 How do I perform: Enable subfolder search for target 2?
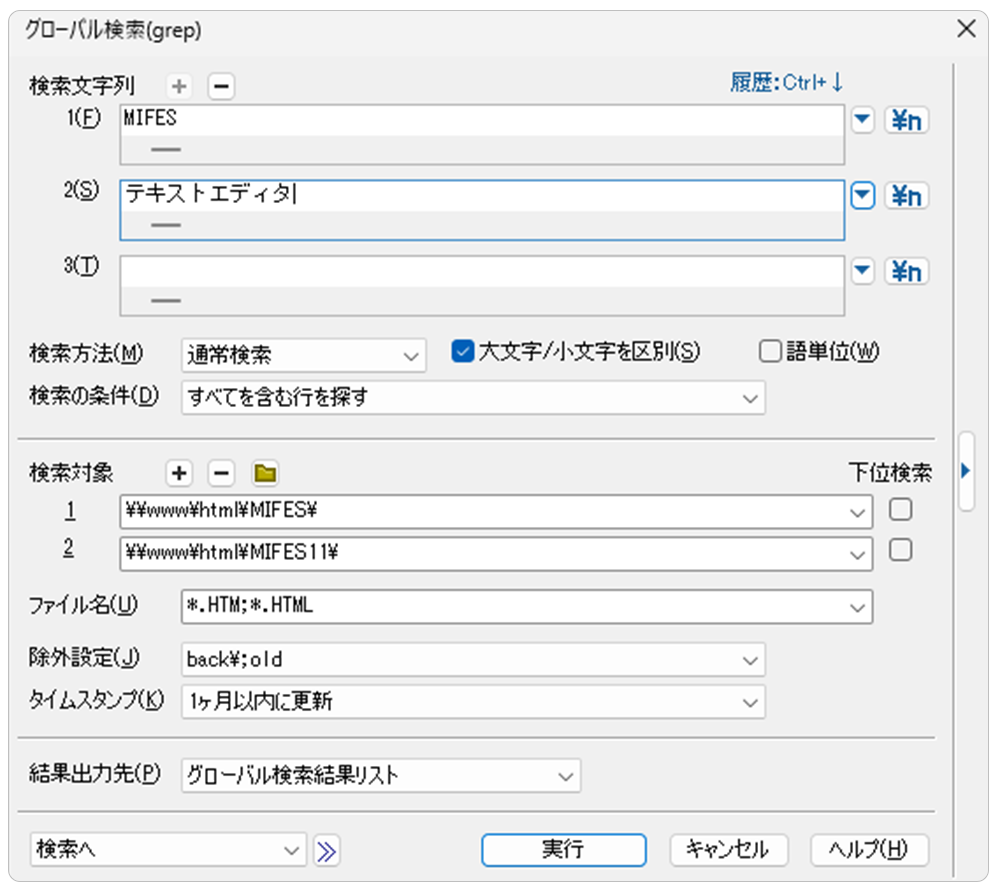coord(900,550)
